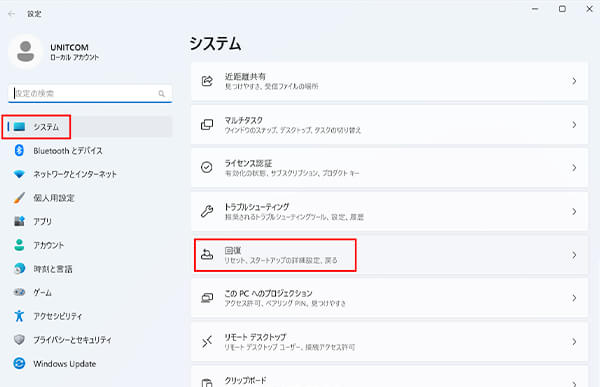Image resolution: width=600 pixels, height=387 pixels.
Task: Click the Bluetooth icon in the sidebar
Action: pos(19,150)
